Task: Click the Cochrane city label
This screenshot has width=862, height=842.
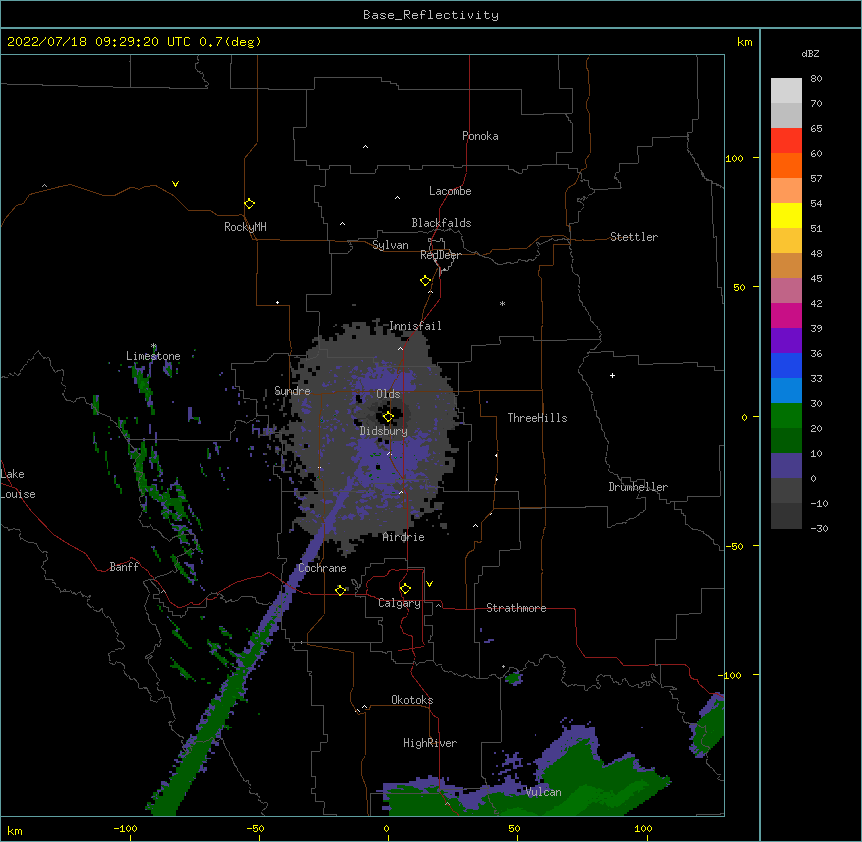Action: [322, 568]
